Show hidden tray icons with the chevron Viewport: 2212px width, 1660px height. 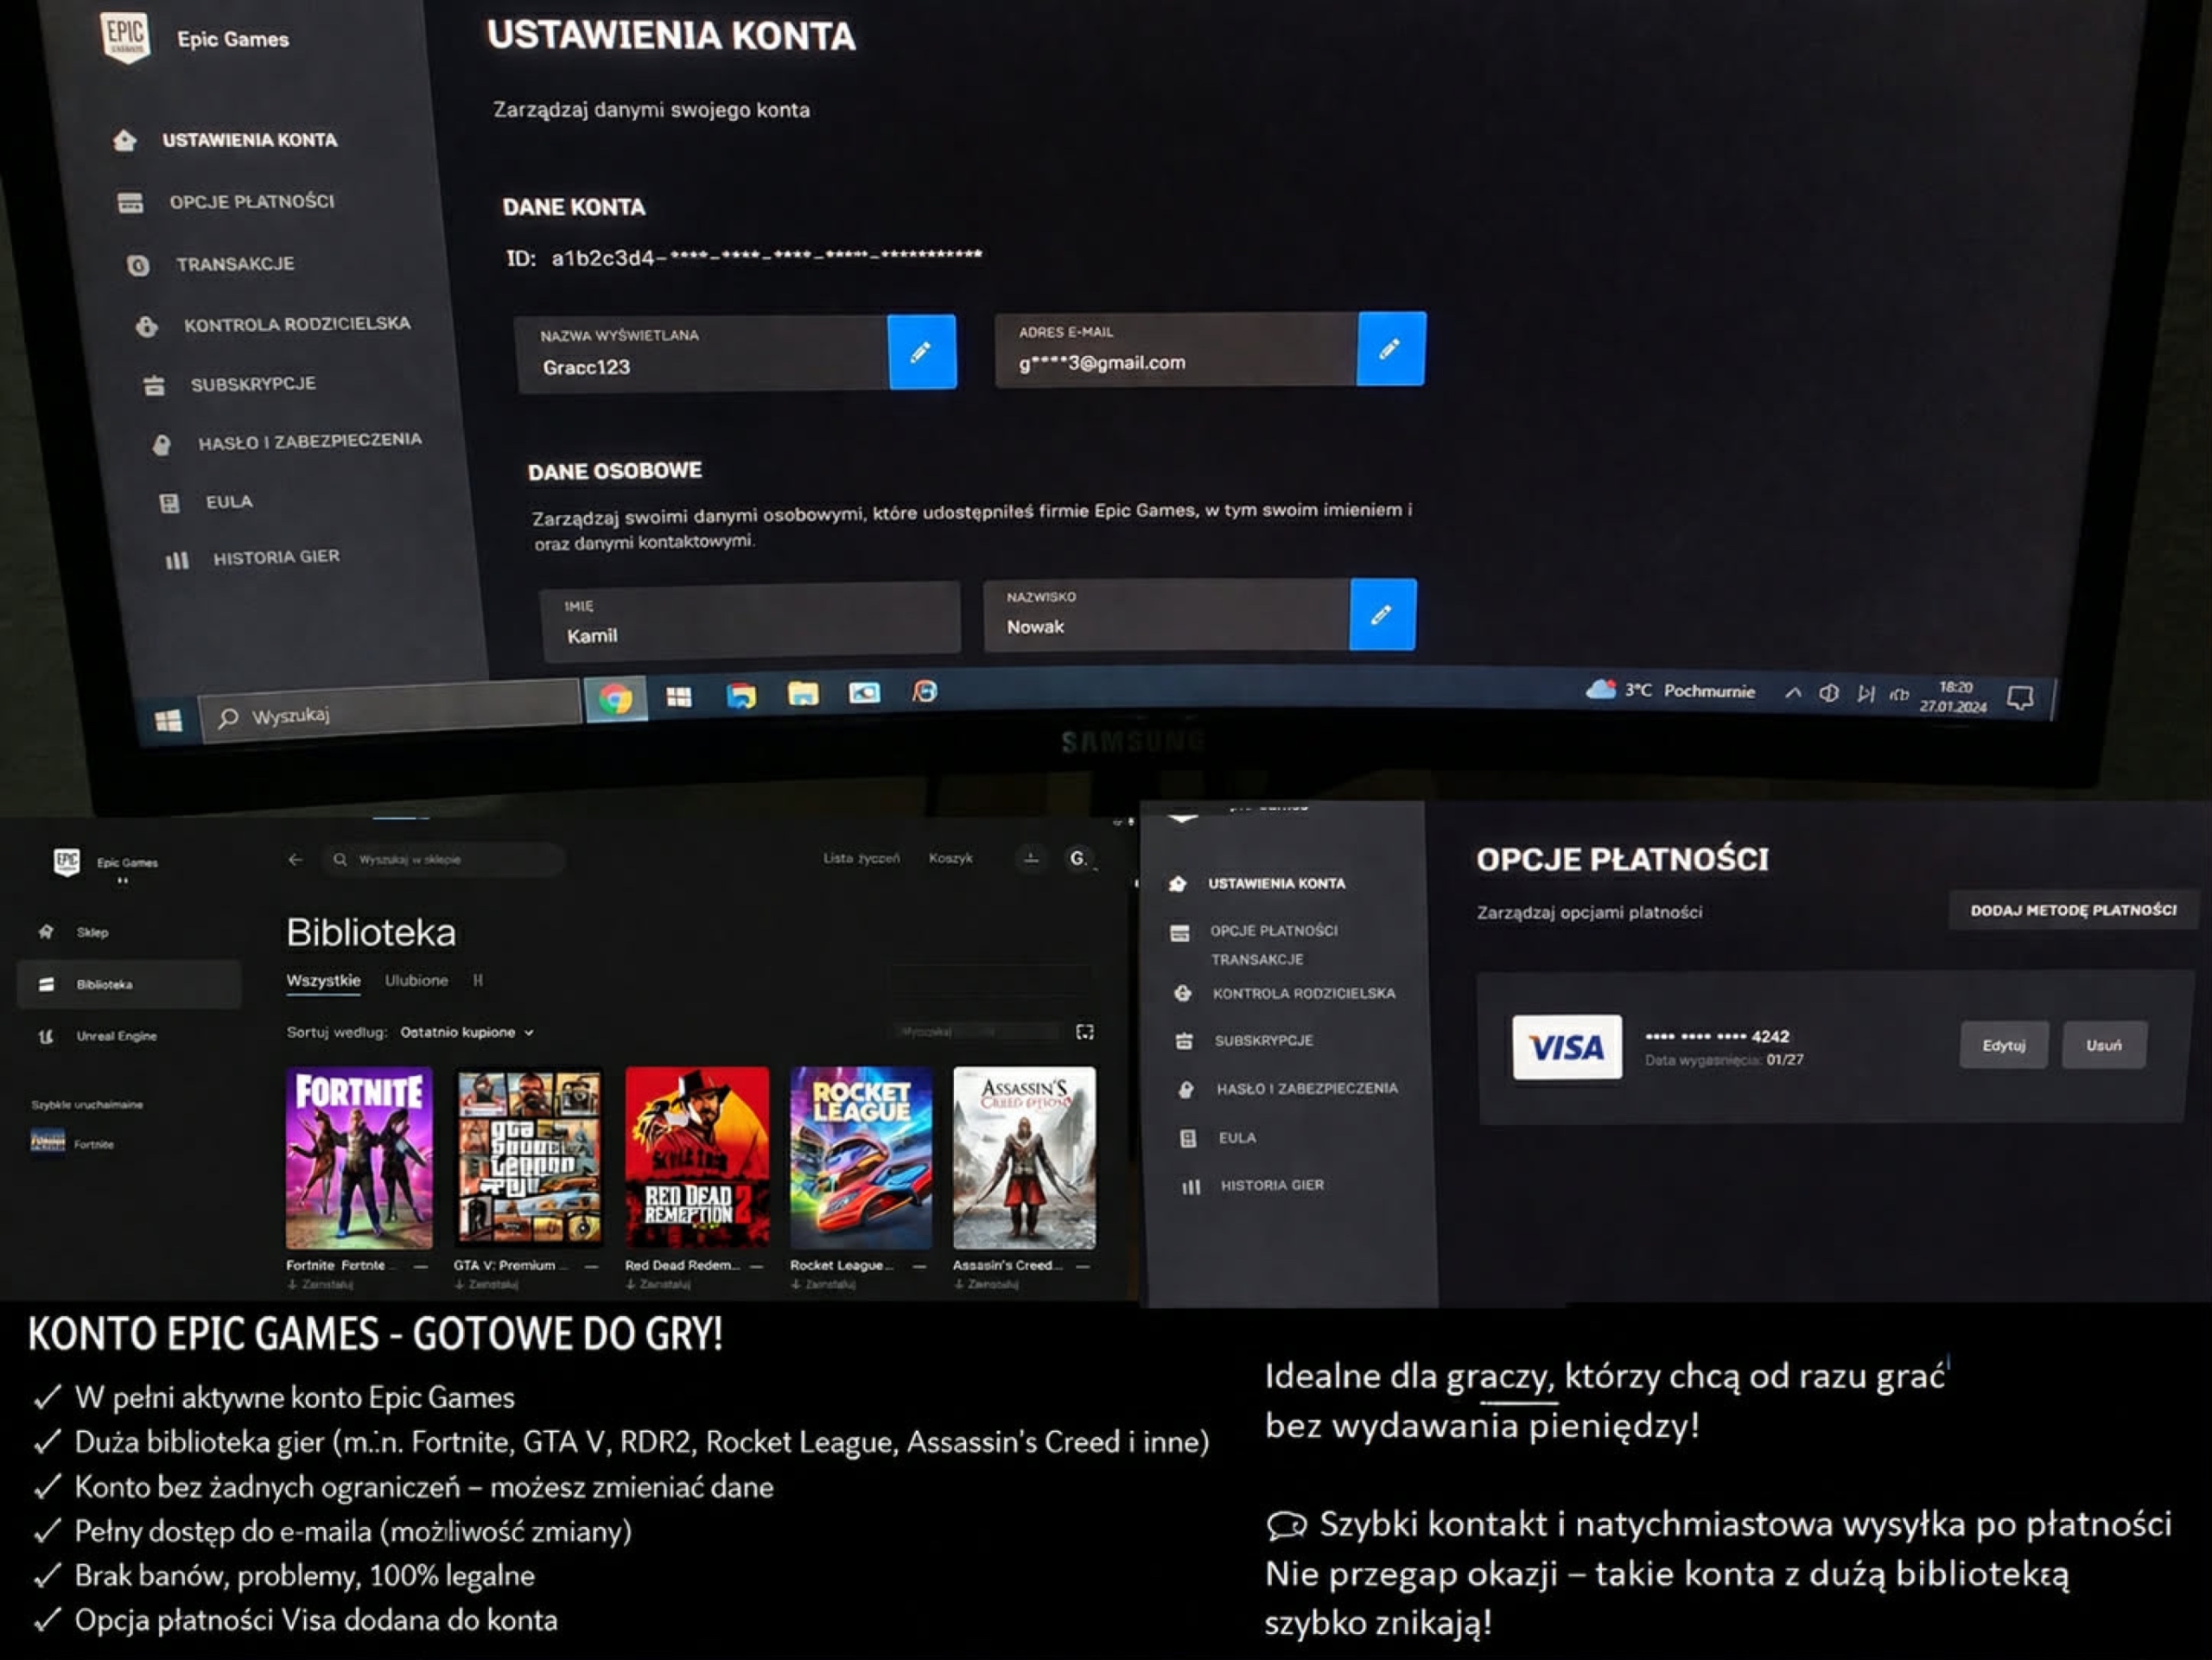pyautogui.click(x=1793, y=692)
